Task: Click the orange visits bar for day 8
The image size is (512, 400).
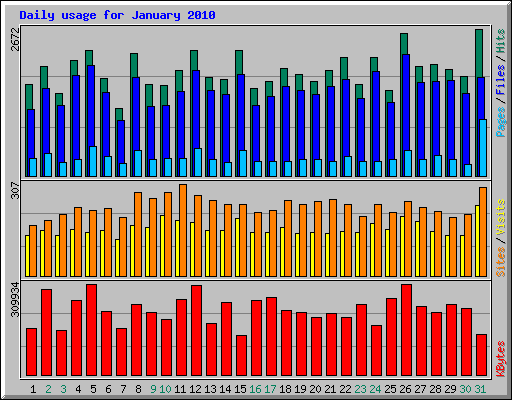Action: click(138, 234)
